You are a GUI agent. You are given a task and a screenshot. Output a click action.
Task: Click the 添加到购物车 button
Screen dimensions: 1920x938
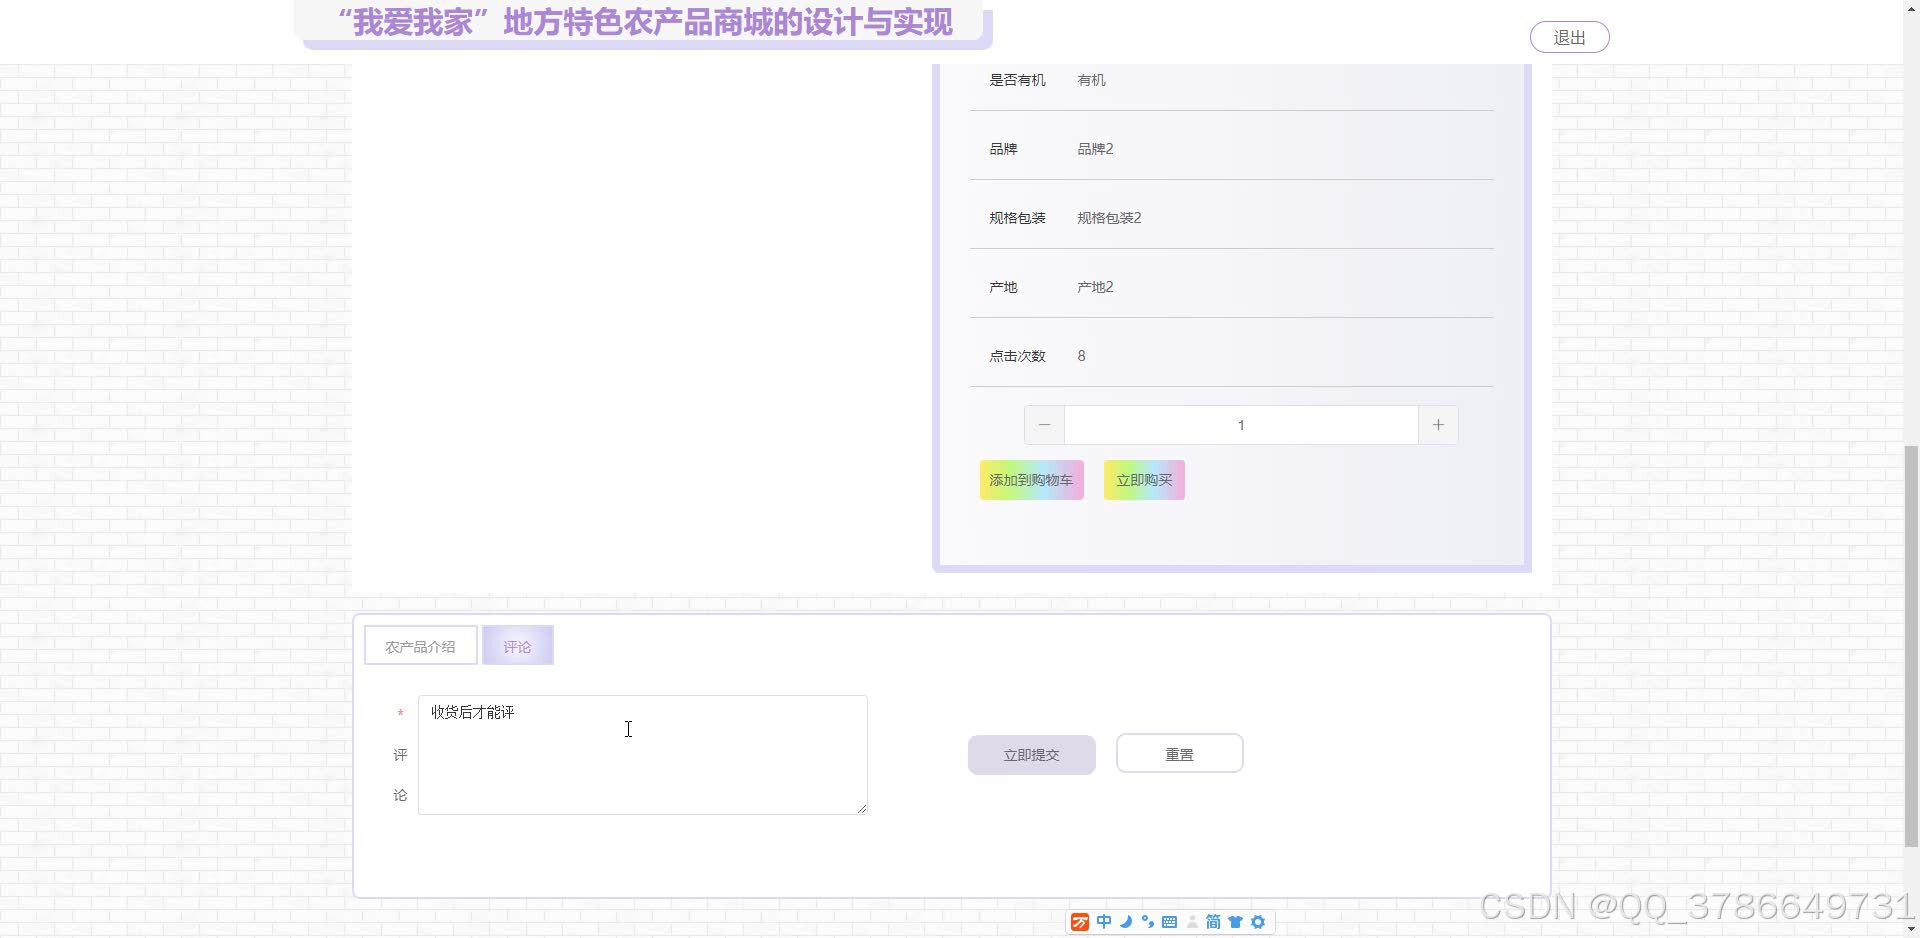(1031, 480)
